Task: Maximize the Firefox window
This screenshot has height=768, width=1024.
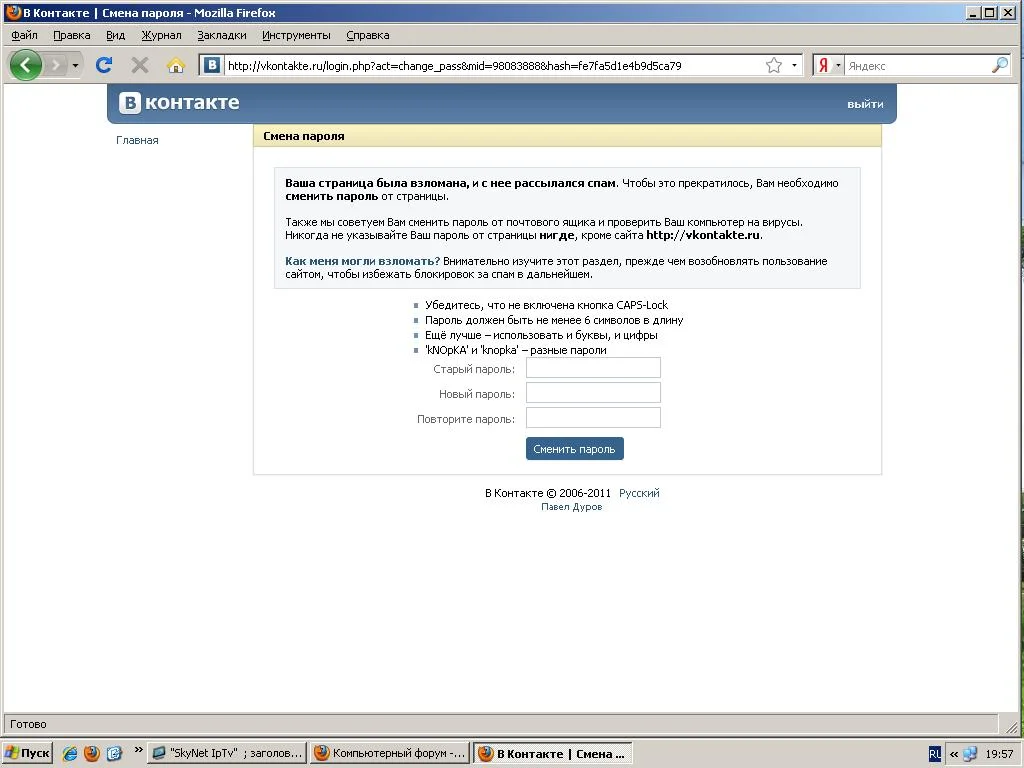Action: 989,12
